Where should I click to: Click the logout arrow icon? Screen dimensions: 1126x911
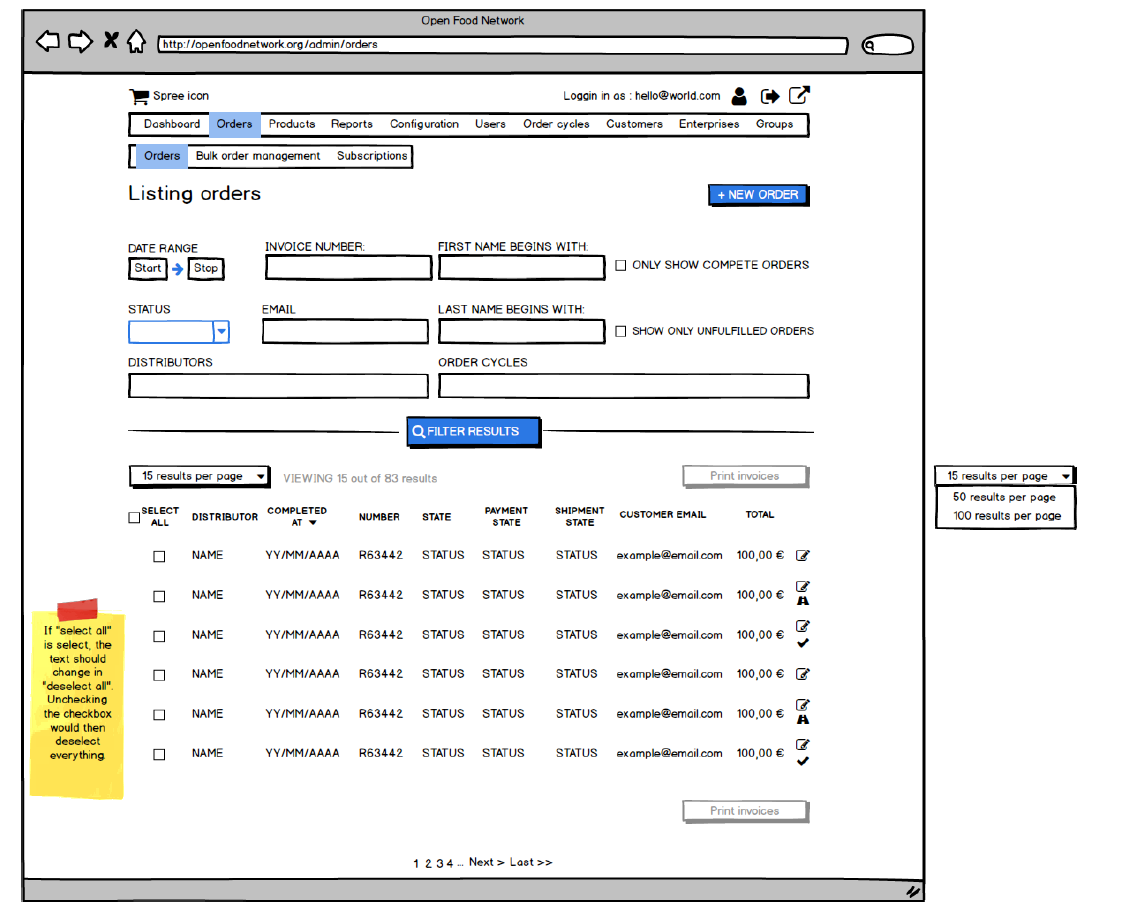pos(770,95)
